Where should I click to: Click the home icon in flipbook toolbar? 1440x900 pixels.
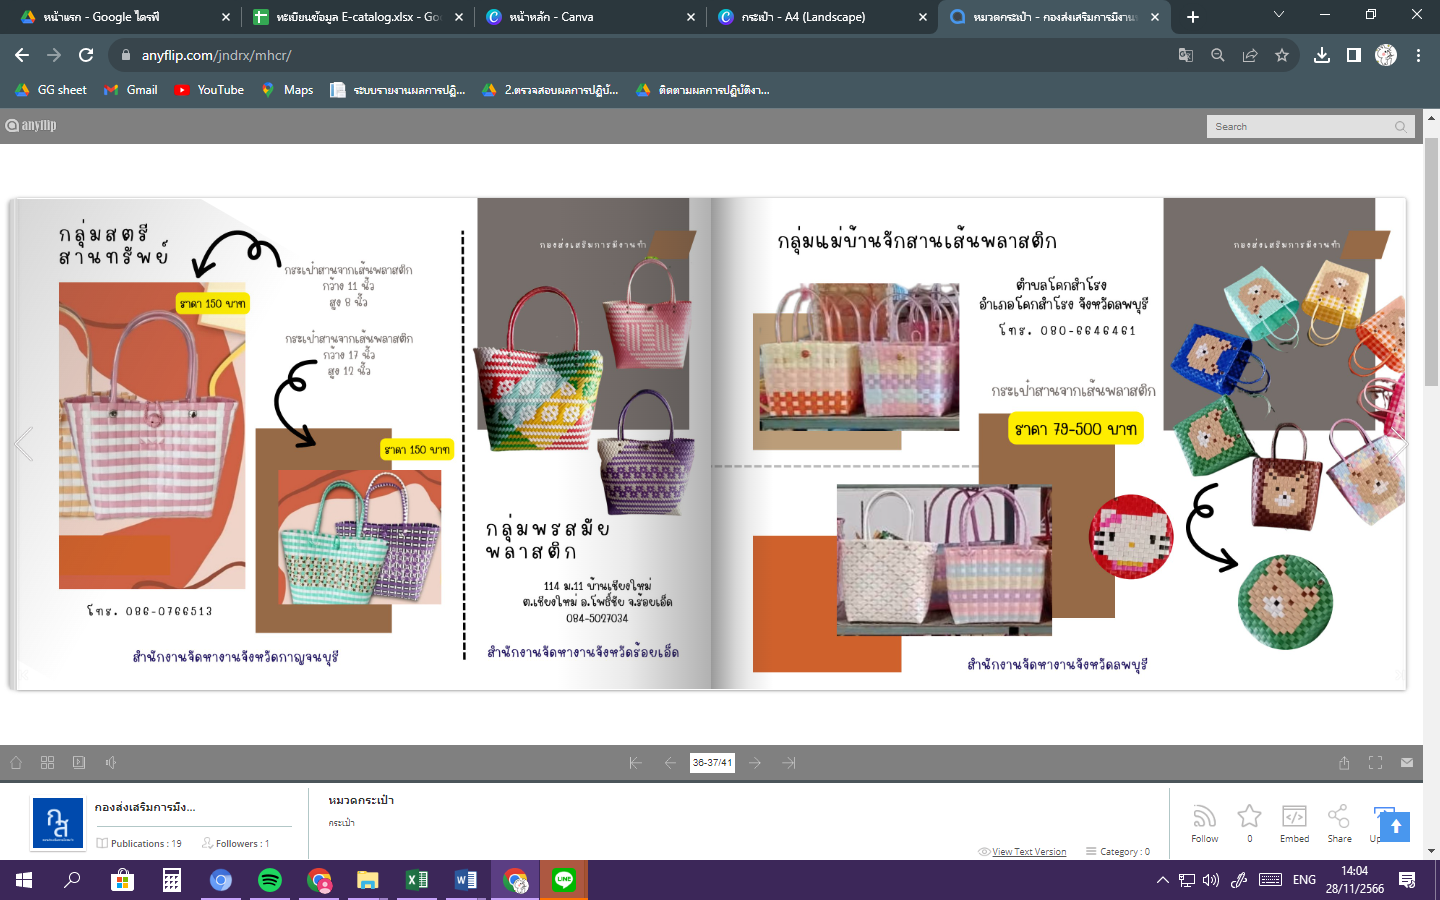coord(16,763)
